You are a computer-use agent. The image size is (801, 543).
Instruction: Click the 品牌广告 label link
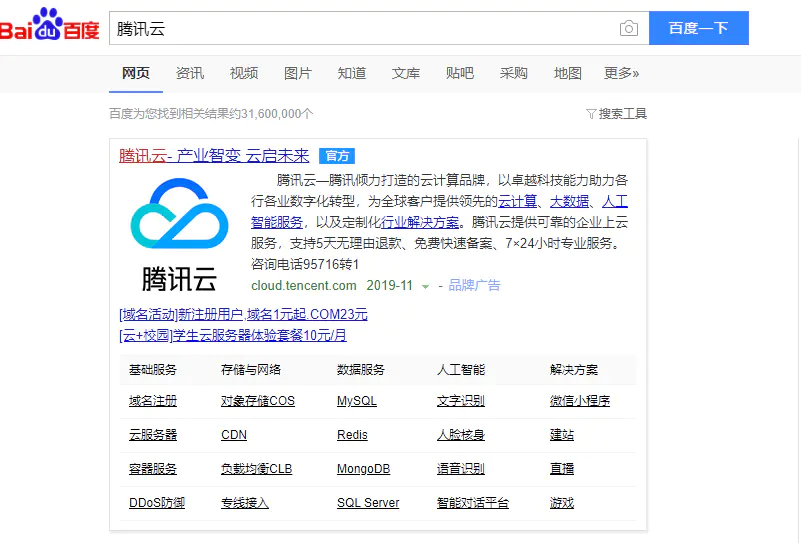tap(474, 285)
